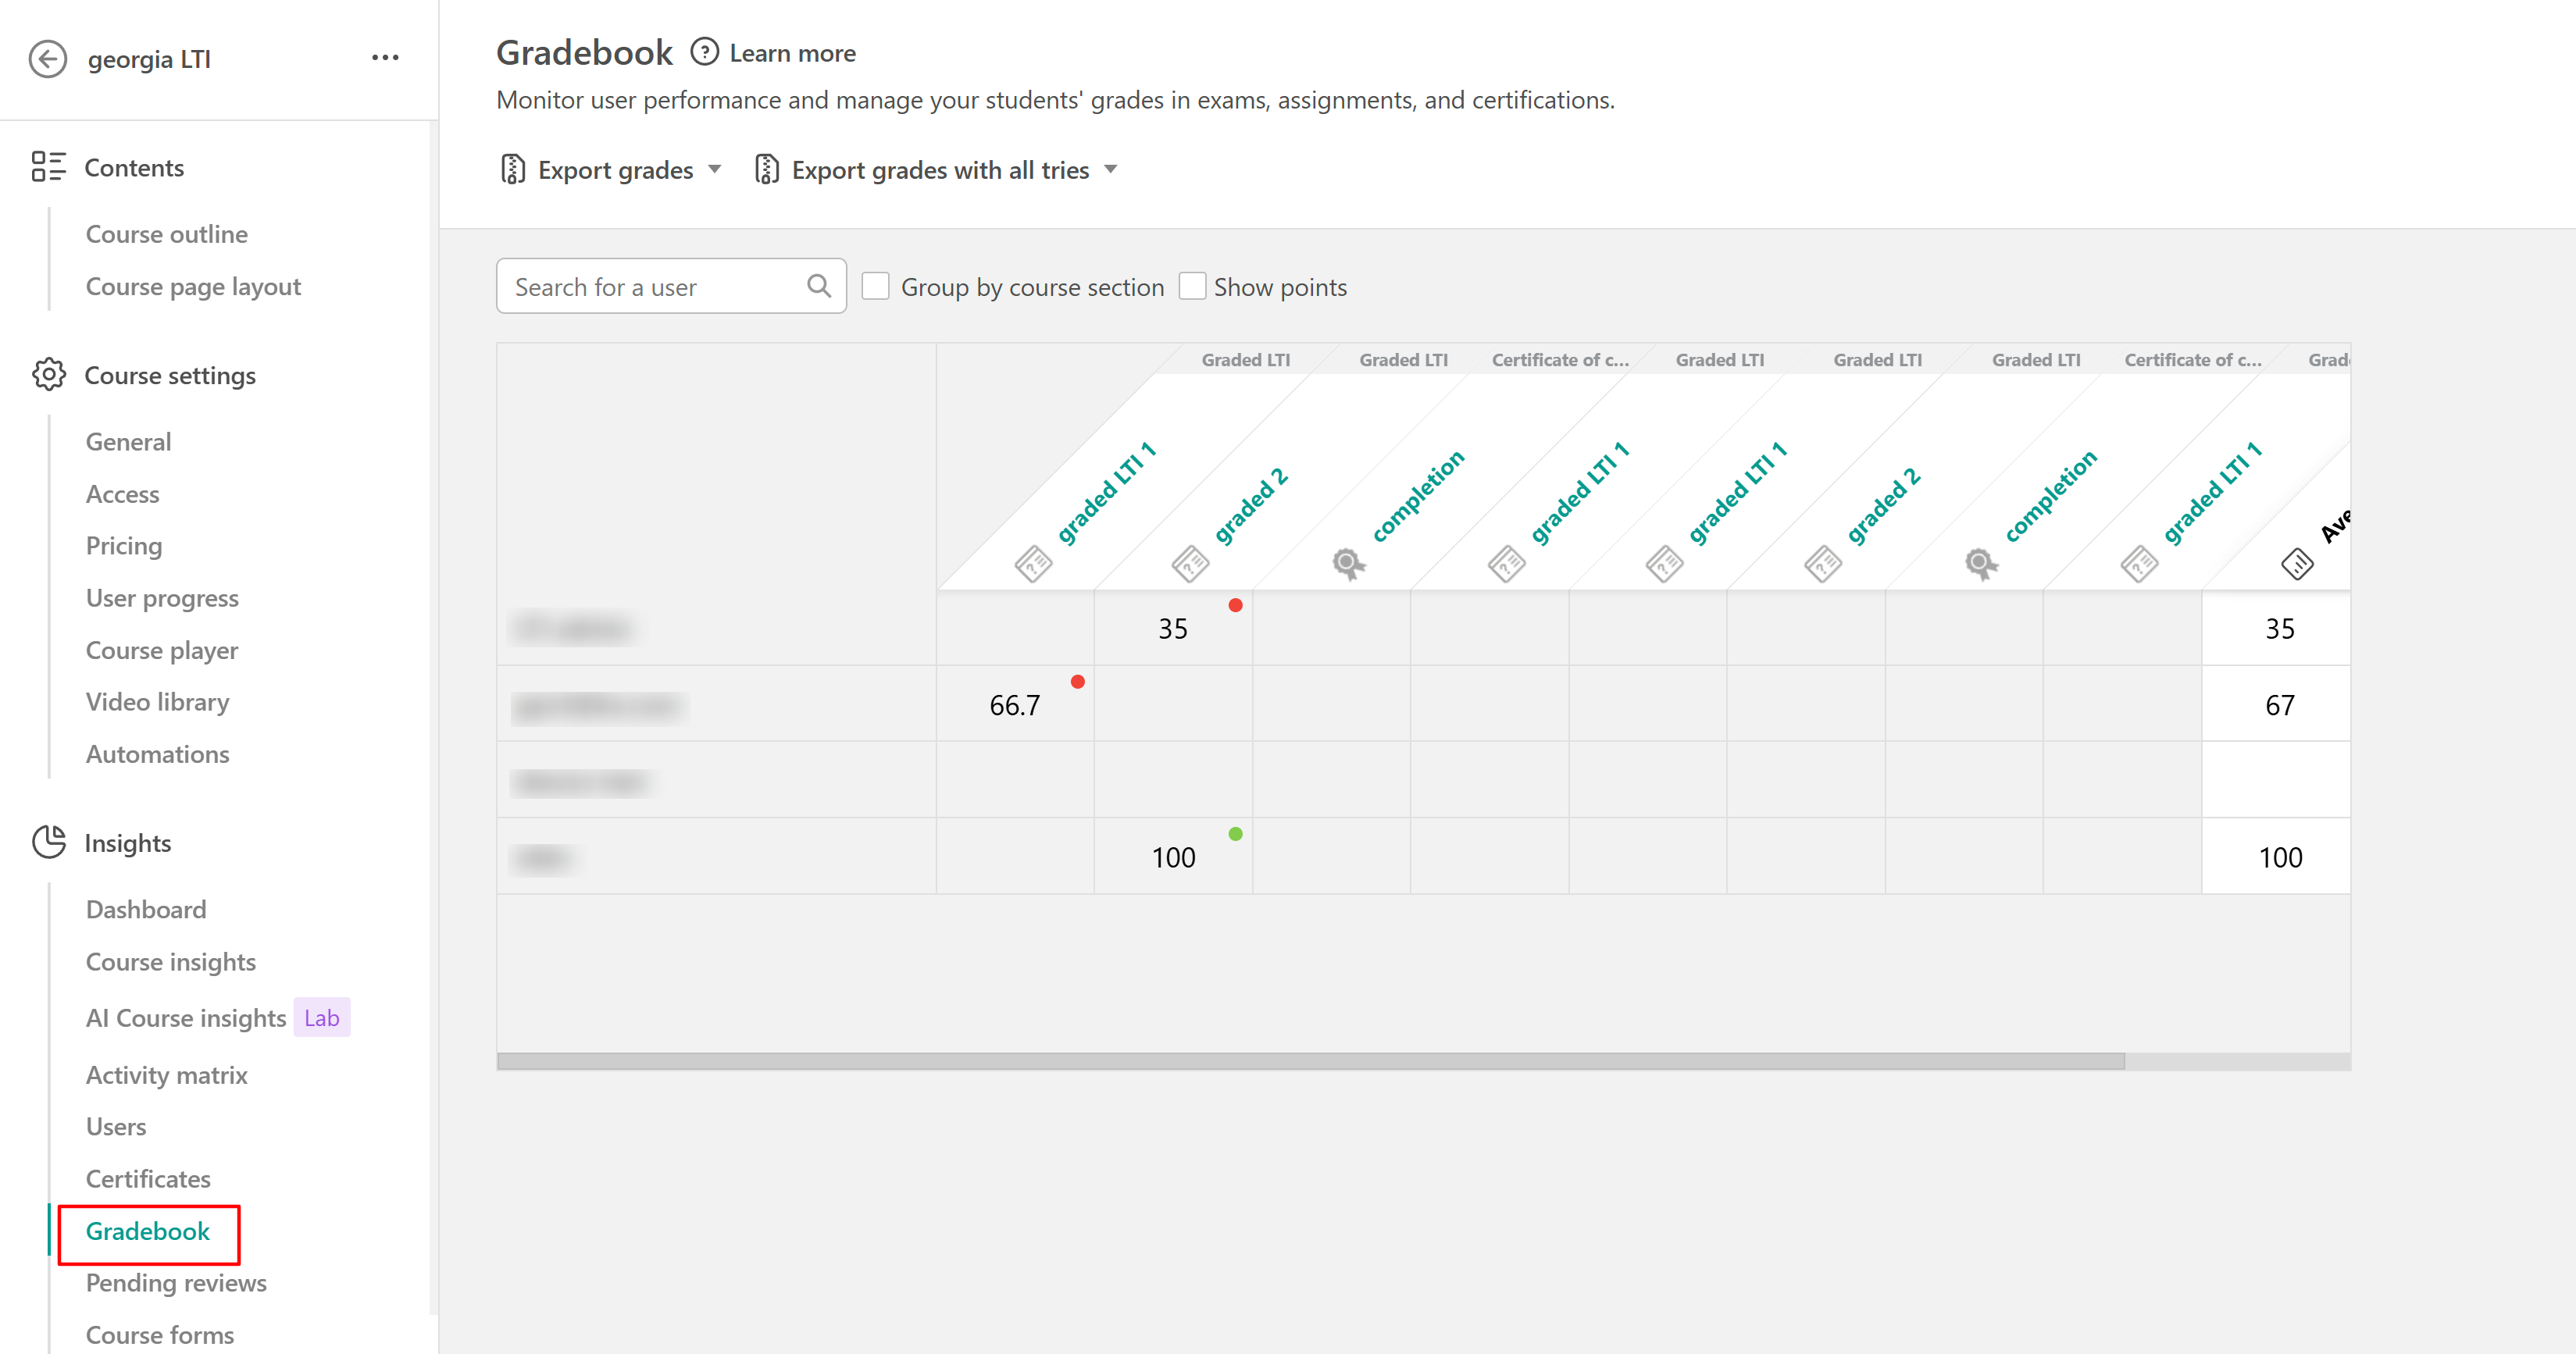Image resolution: width=2576 pixels, height=1354 pixels.
Task: Click the Search for a user field
Action: (x=655, y=287)
